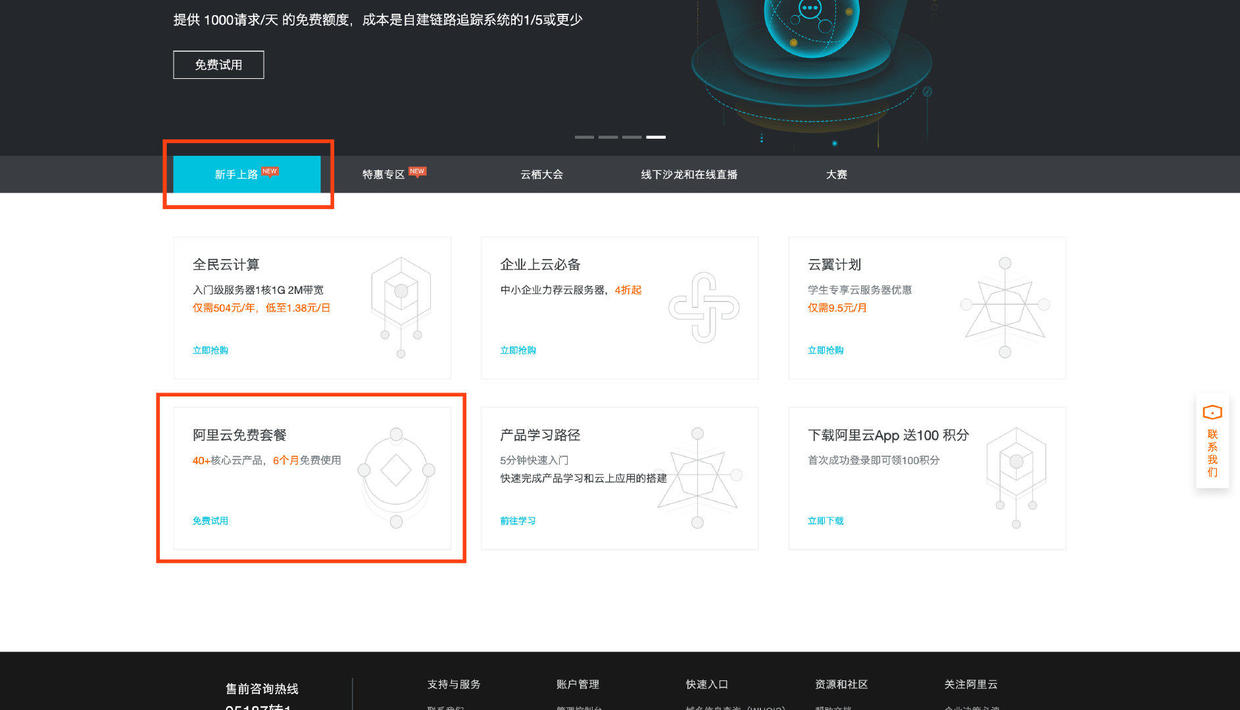1240x710 pixels.
Task: Open the 大赛 tab
Action: point(836,174)
